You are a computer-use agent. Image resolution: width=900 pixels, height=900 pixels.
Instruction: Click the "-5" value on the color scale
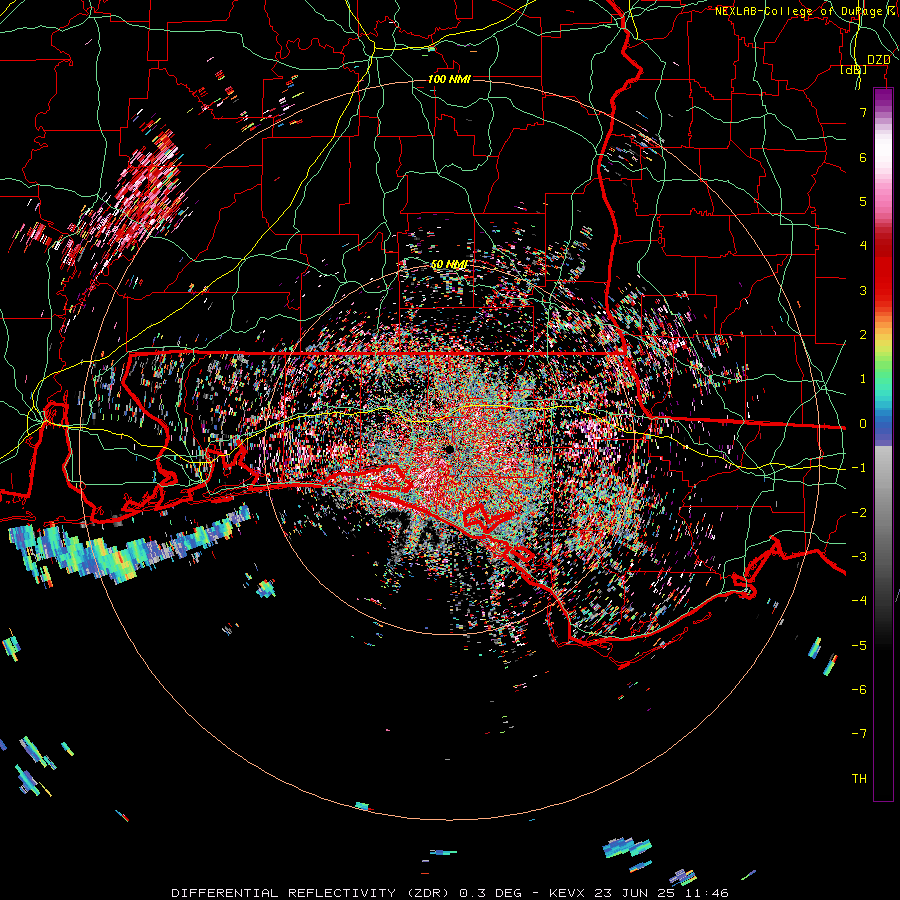(859, 646)
